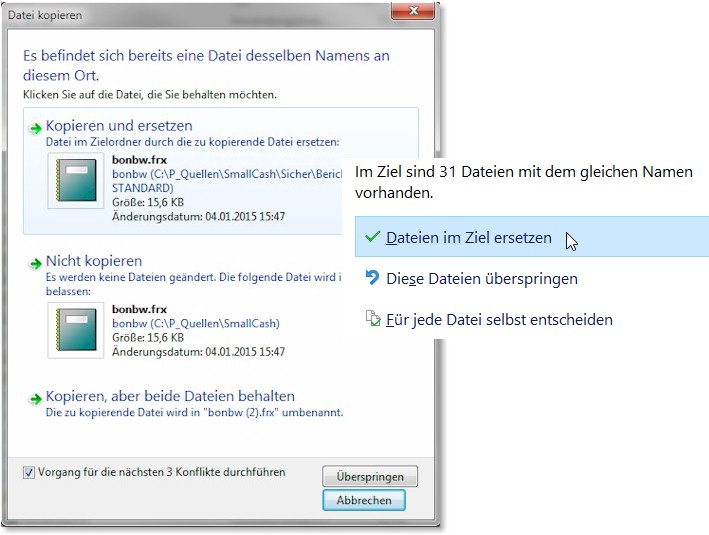Click green arrow beside 'Kopieren und ersetzen'
This screenshot has width=709, height=535.
pos(37,128)
